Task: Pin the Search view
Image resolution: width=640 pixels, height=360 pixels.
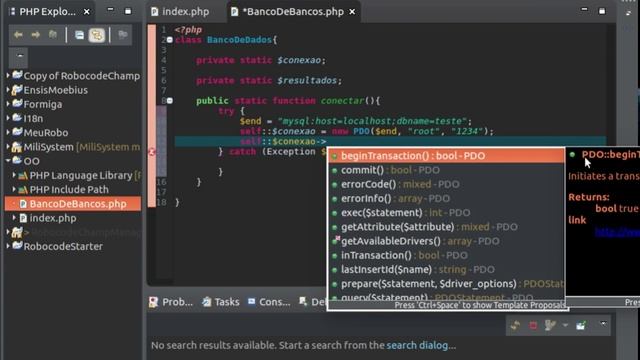Action: coord(581,325)
